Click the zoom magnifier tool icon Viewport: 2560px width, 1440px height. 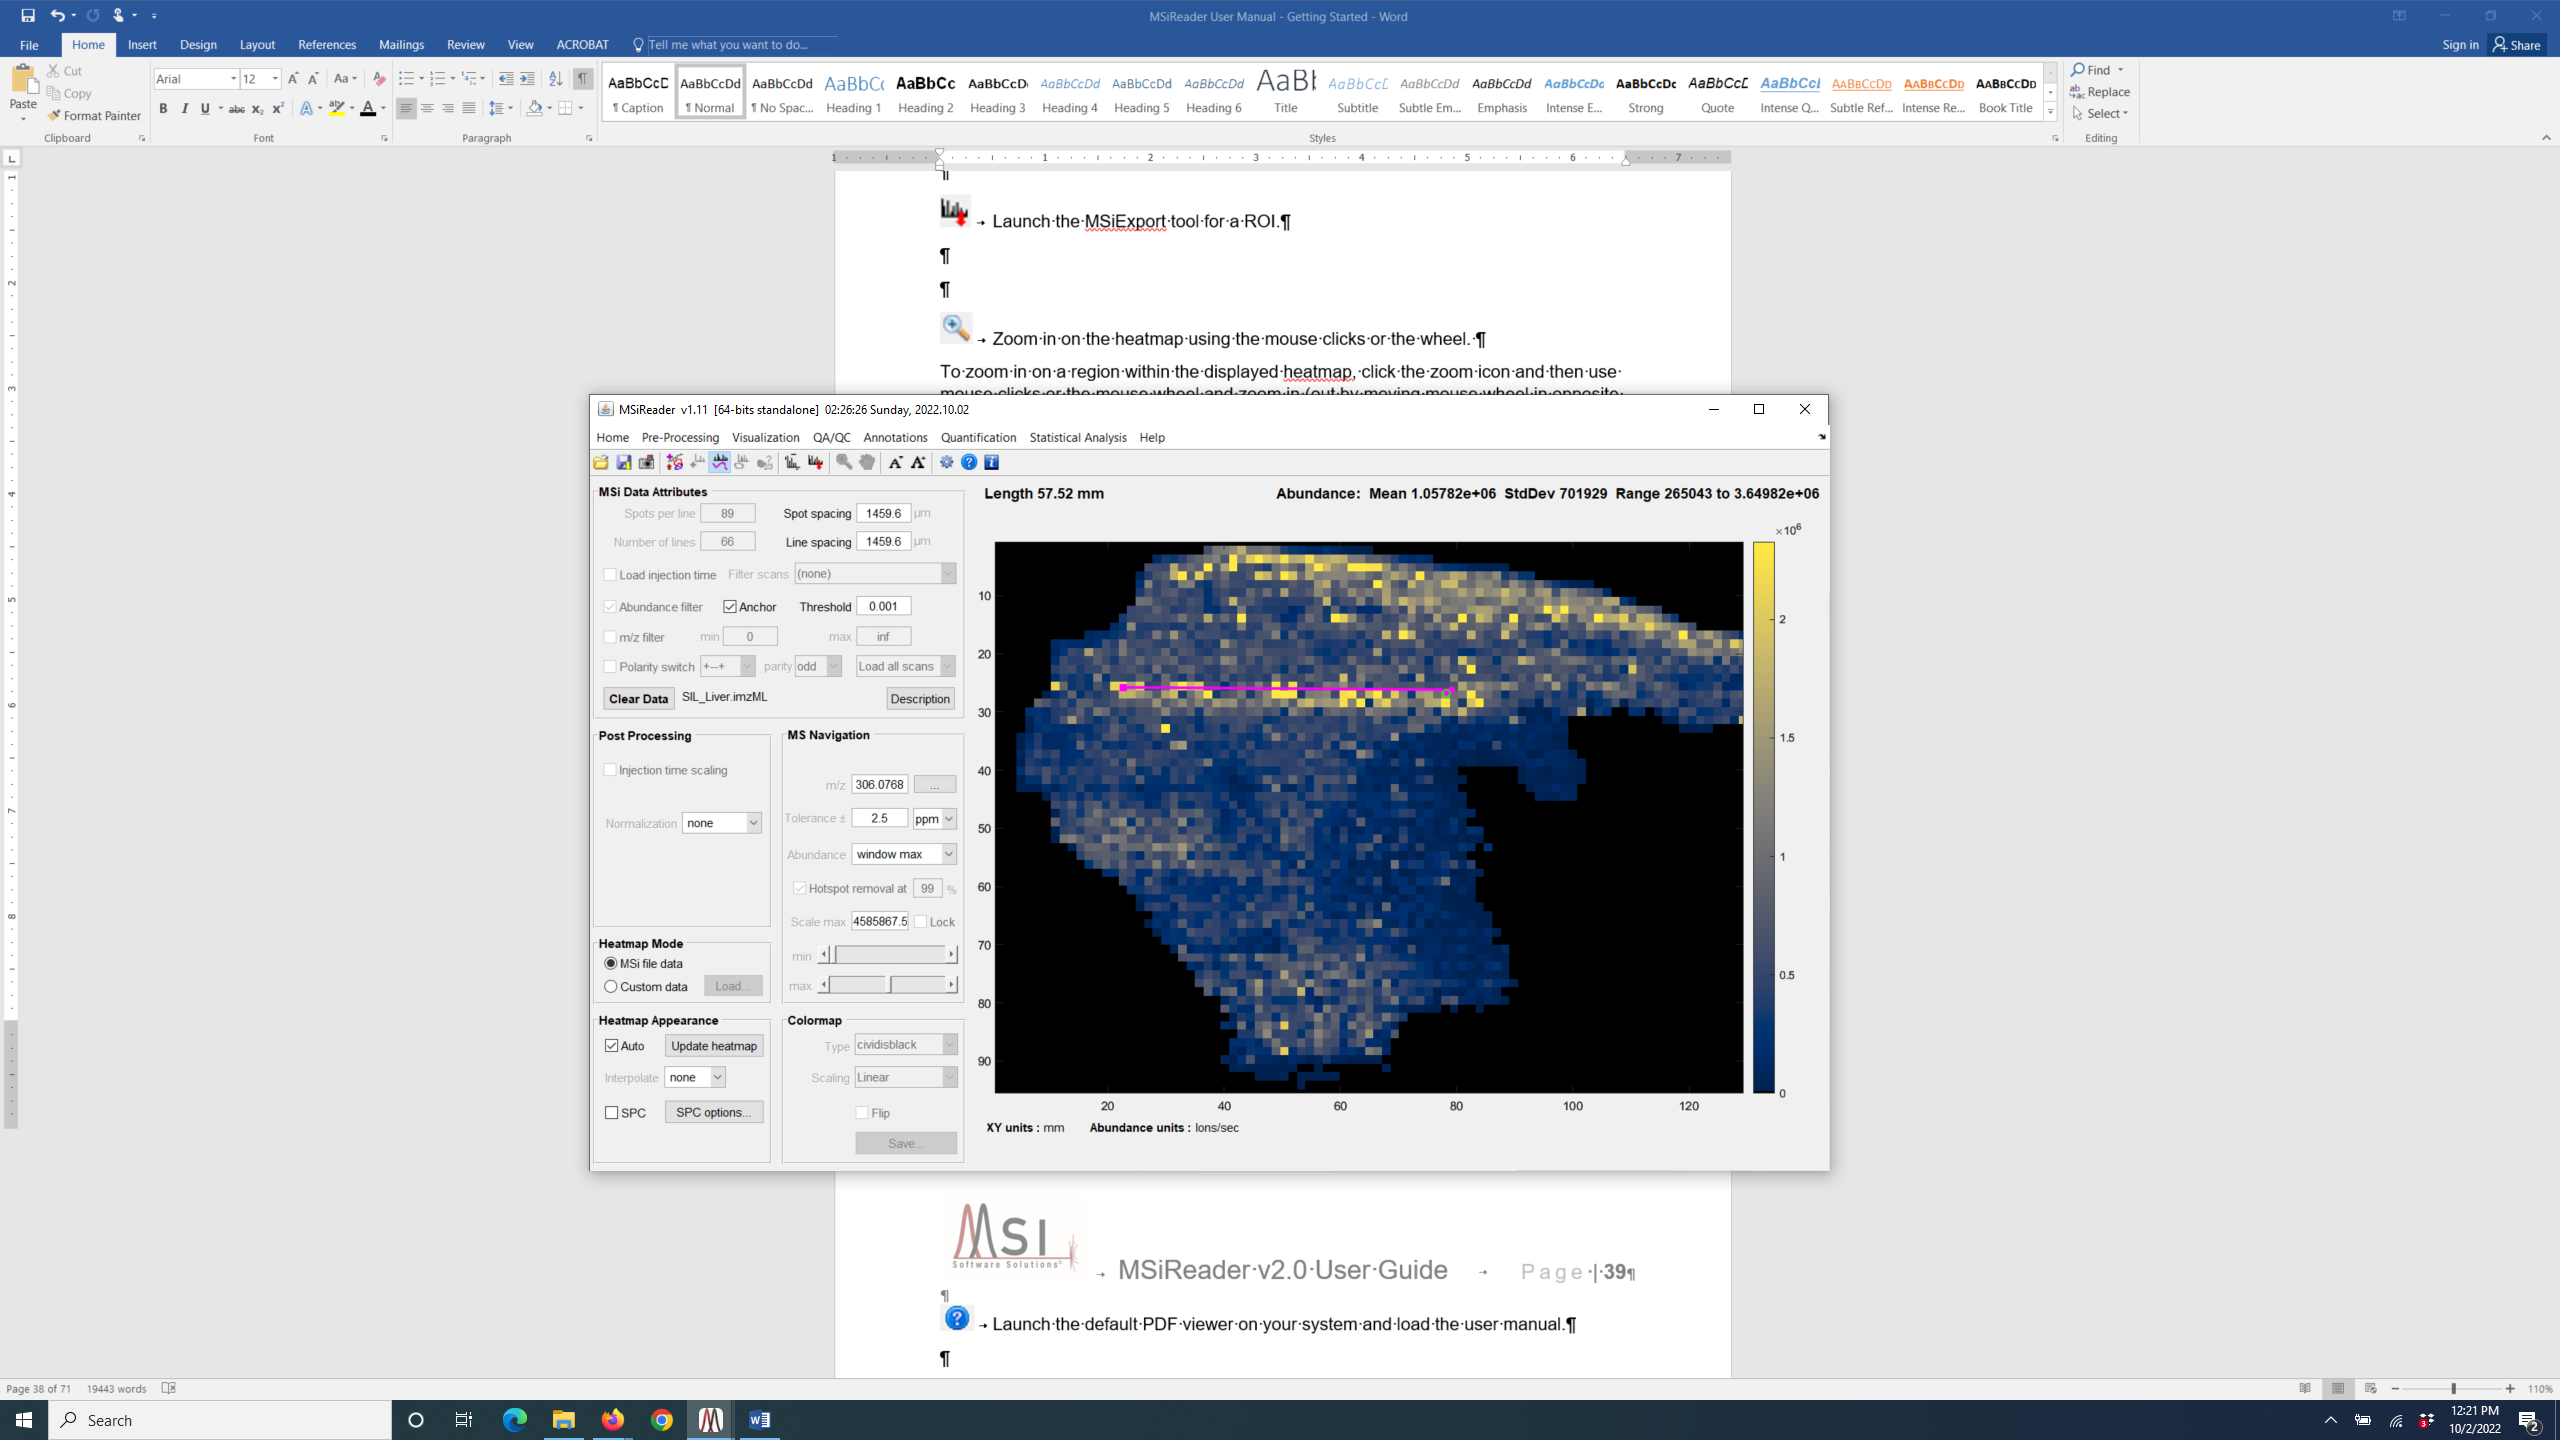(844, 462)
